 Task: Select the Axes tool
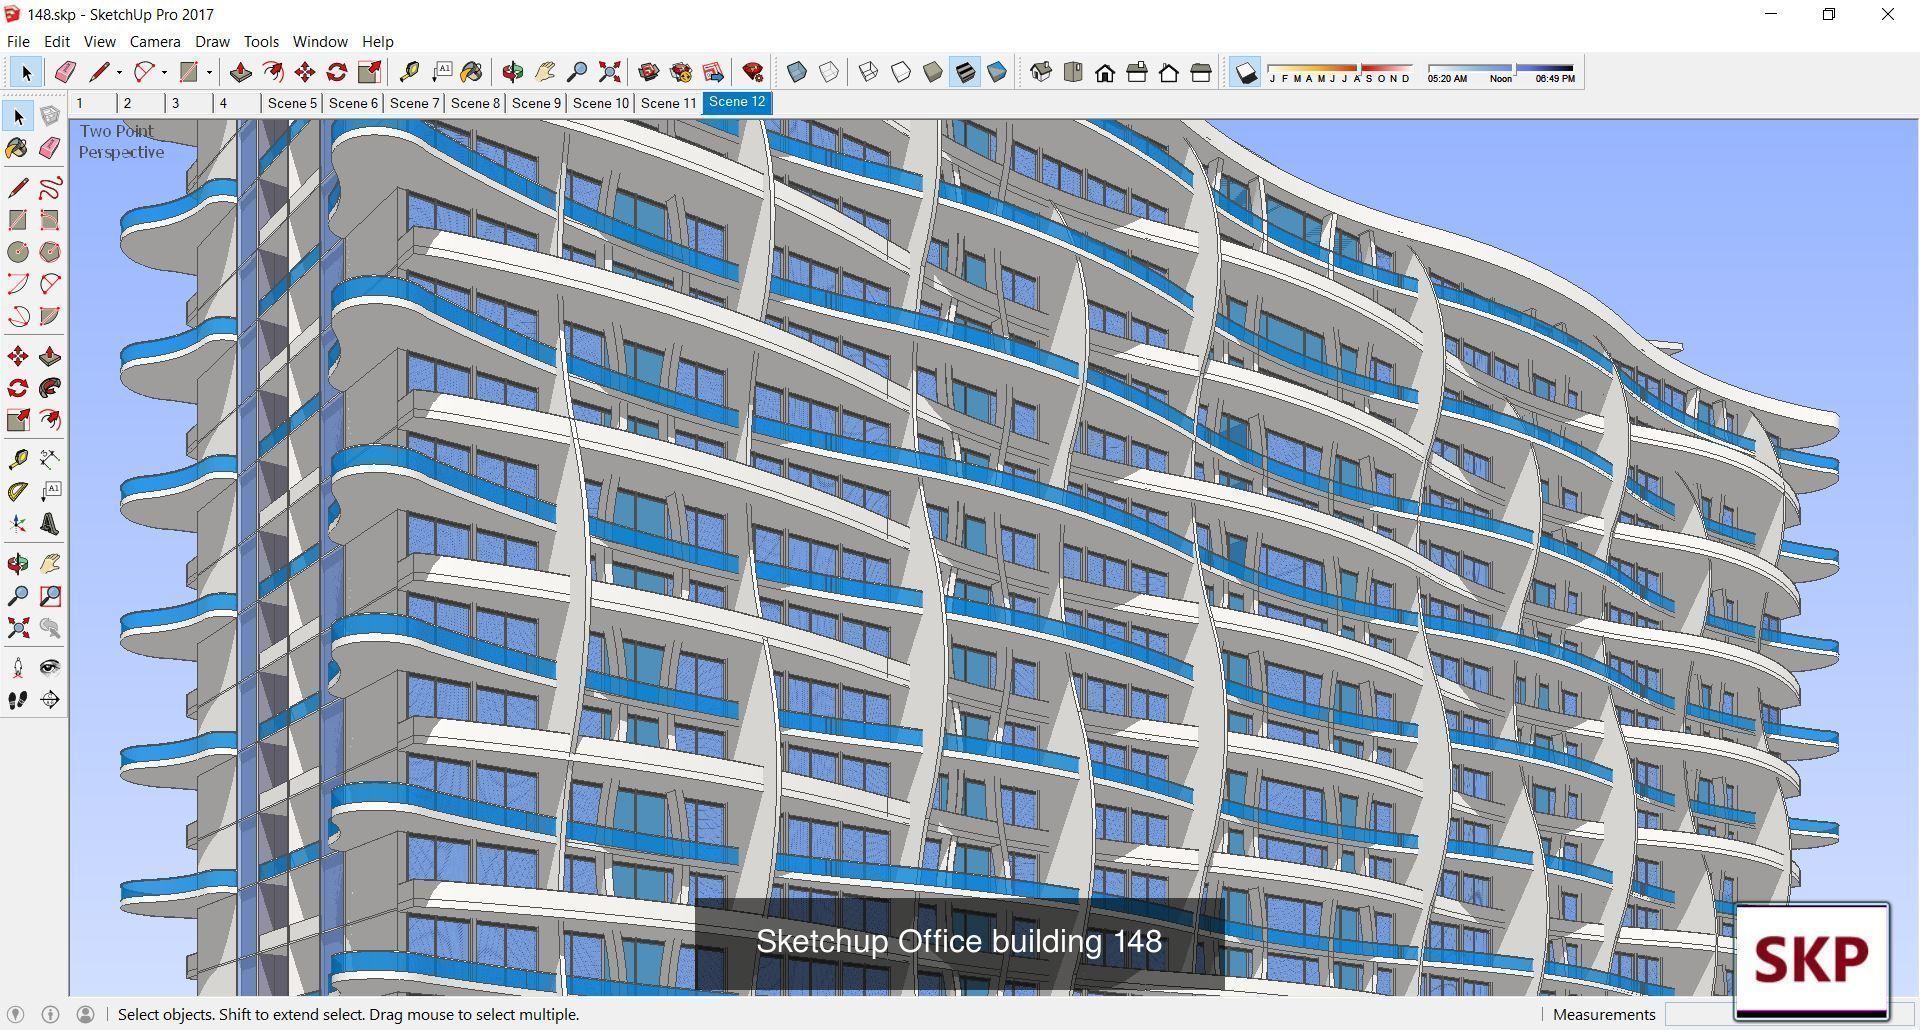[18, 524]
